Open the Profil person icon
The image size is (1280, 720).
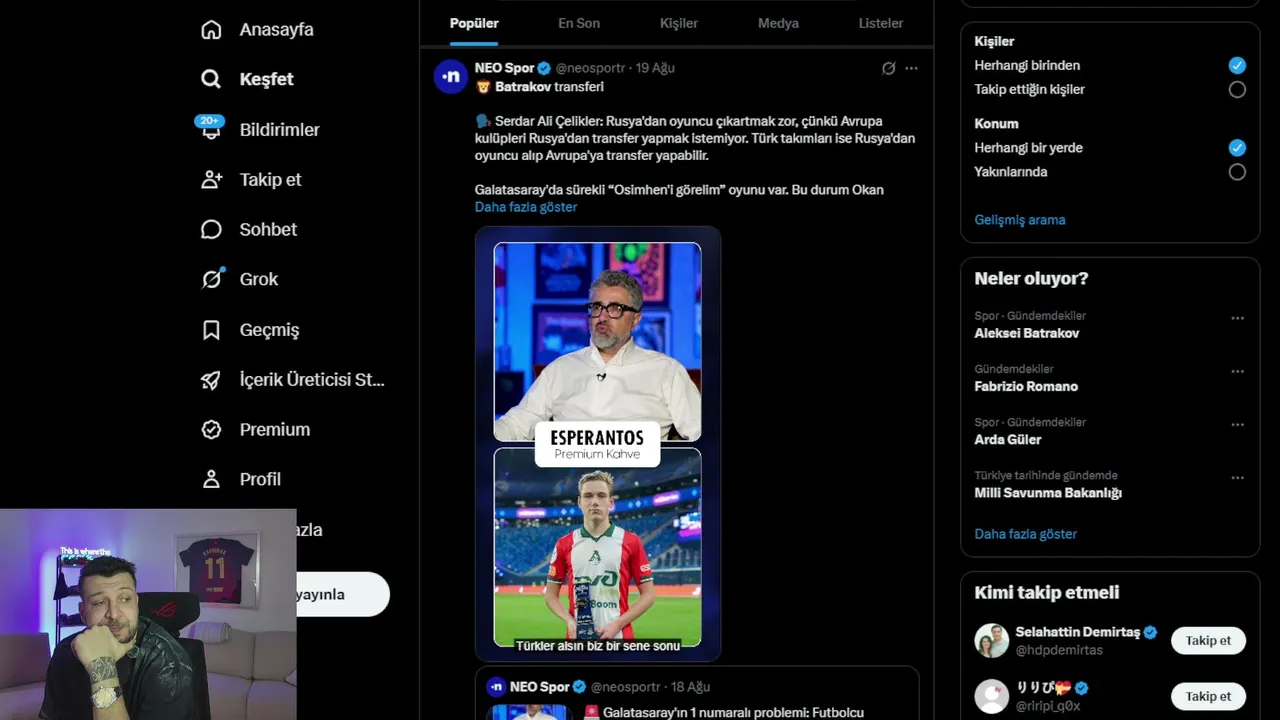tap(211, 479)
